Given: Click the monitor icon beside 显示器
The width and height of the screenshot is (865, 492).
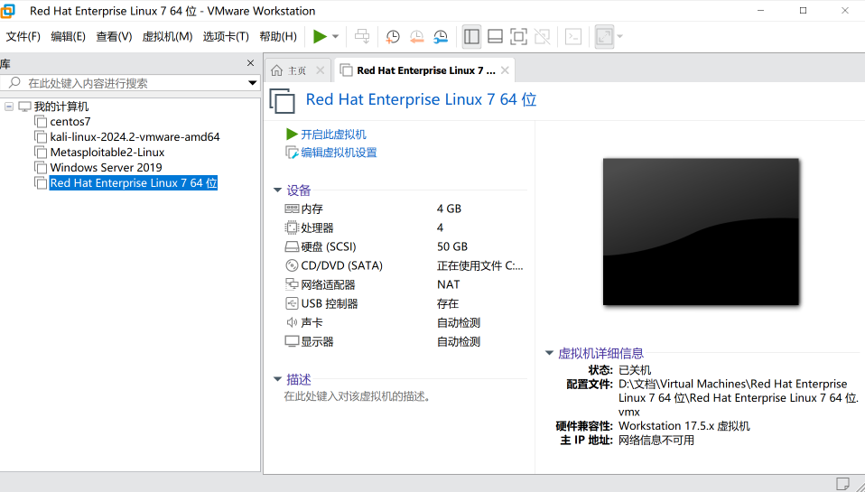Looking at the screenshot, I should (291, 341).
